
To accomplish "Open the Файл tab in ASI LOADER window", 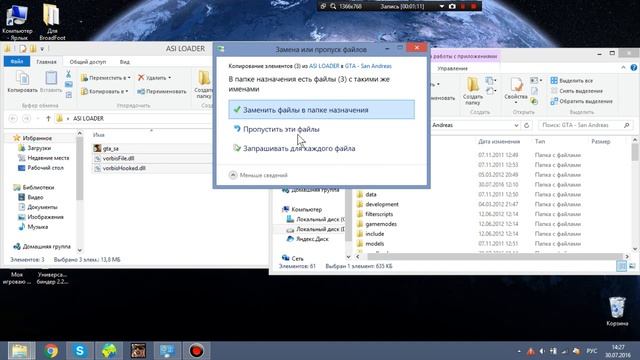I will [17, 62].
